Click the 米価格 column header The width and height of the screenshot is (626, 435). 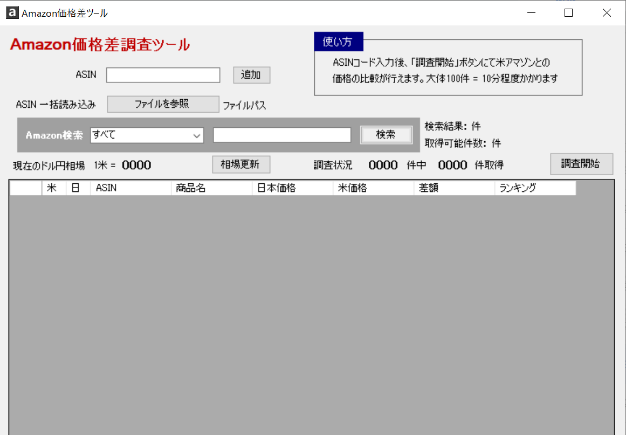(373, 188)
